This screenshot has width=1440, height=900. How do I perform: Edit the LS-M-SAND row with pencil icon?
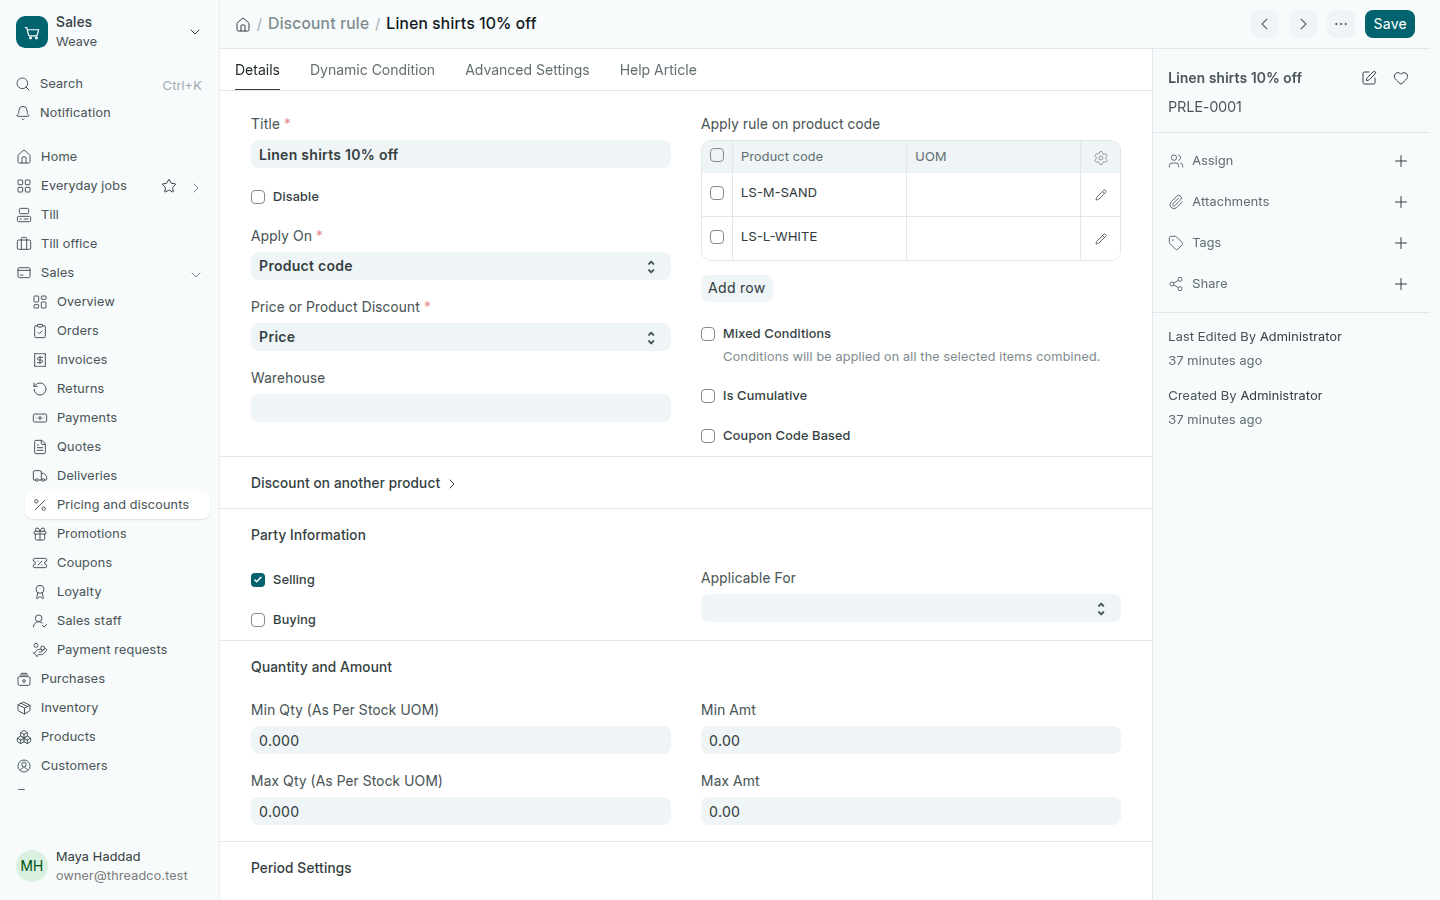coord(1101,194)
